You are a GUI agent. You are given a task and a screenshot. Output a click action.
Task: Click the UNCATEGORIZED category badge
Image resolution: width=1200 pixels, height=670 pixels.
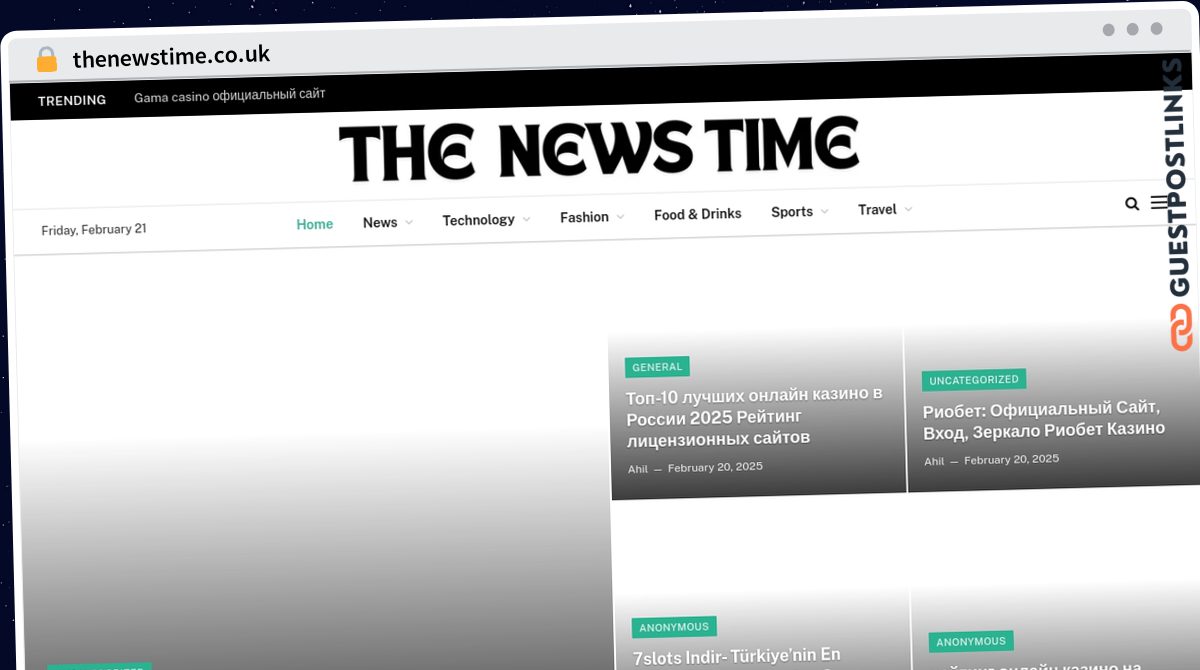point(974,380)
